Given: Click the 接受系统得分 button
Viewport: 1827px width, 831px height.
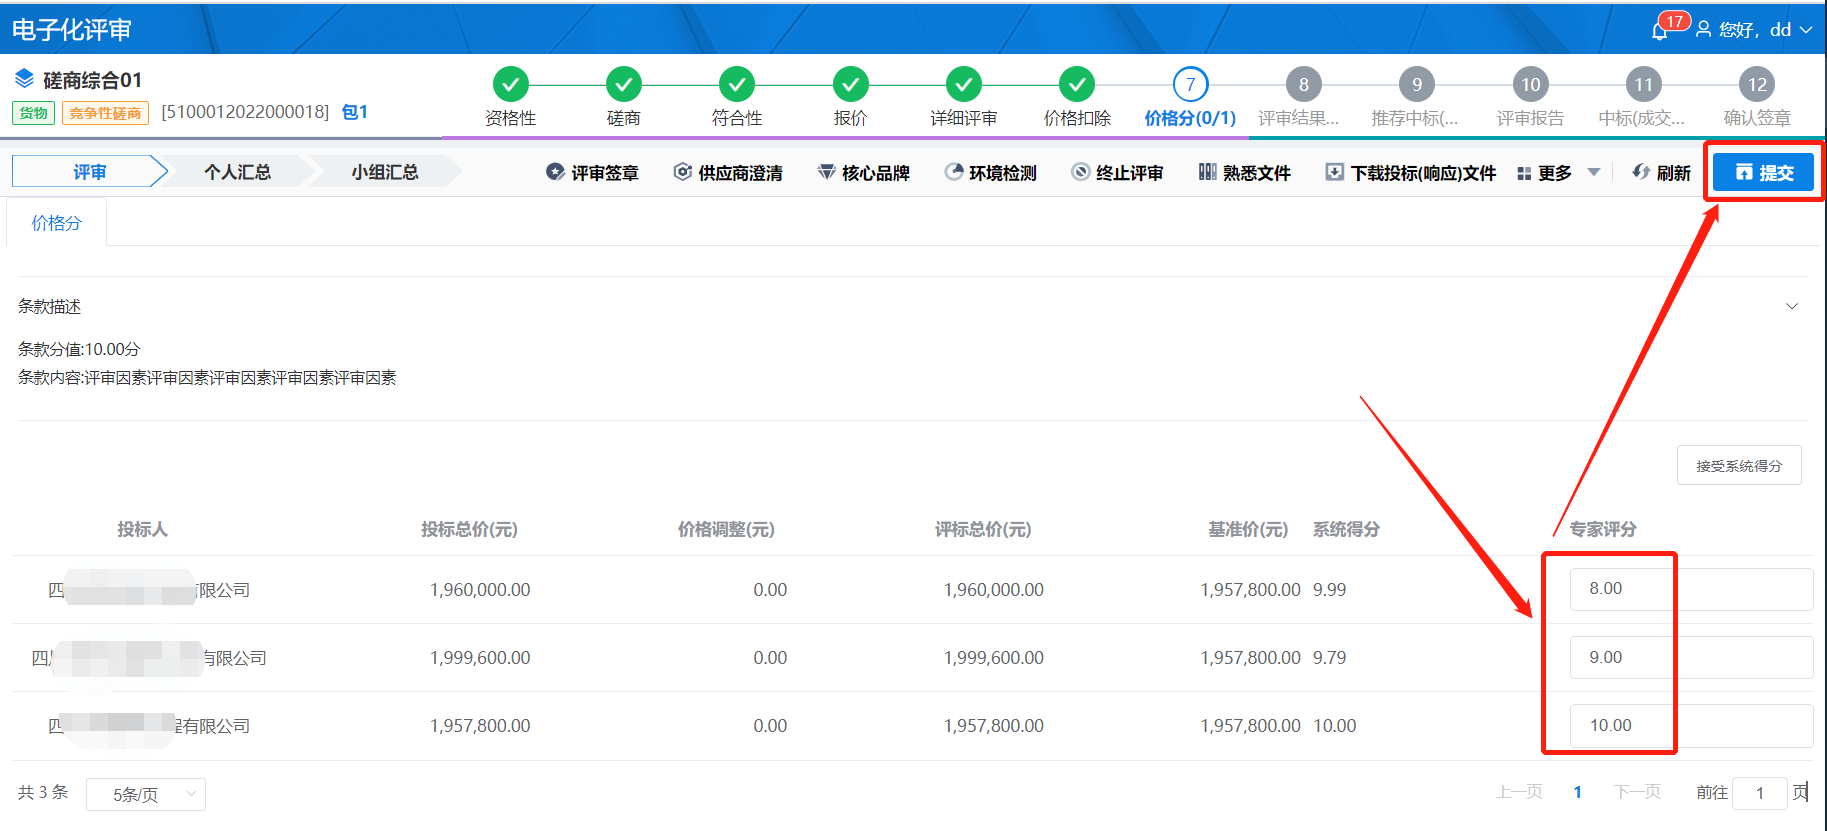Looking at the screenshot, I should point(1739,465).
